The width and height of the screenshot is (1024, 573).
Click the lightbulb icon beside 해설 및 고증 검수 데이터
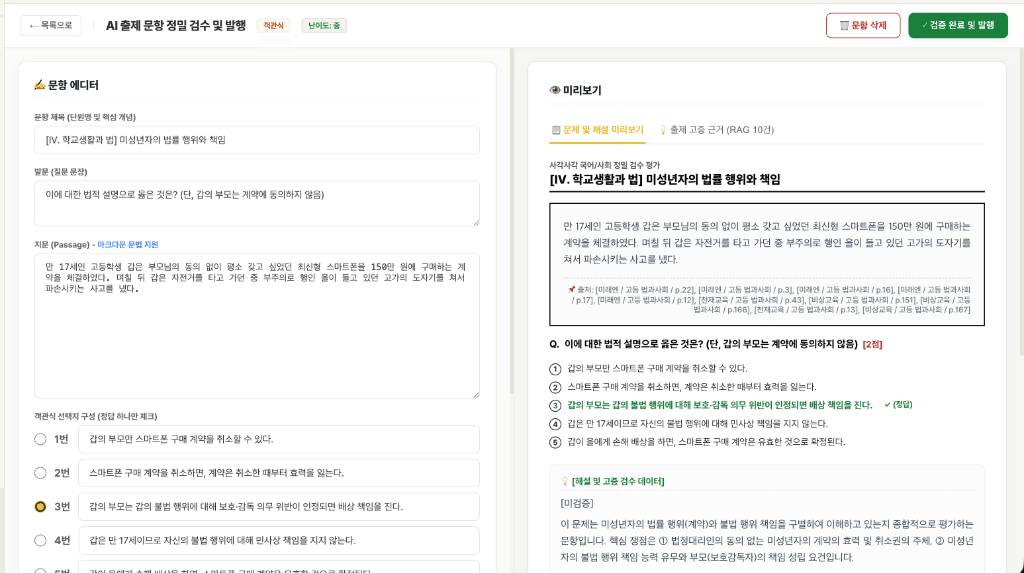(x=566, y=481)
